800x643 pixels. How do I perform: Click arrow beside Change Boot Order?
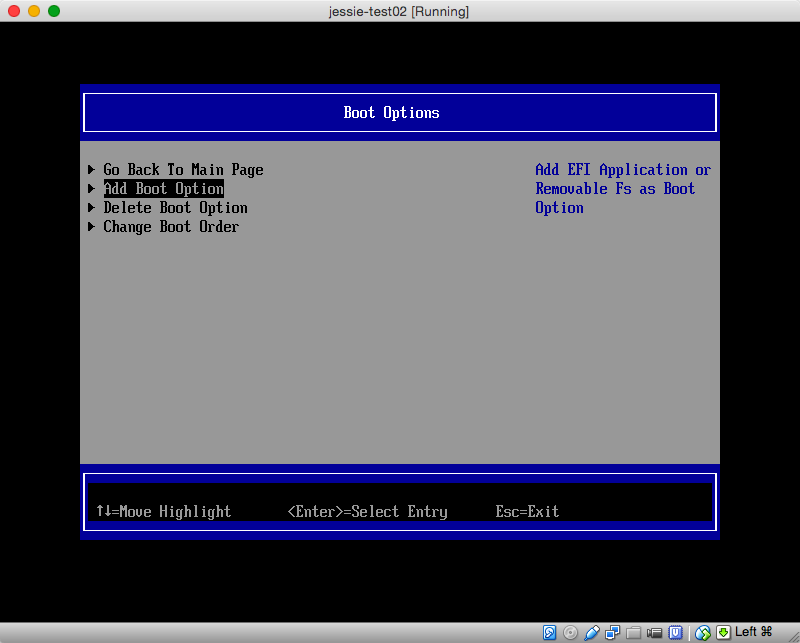tap(91, 227)
